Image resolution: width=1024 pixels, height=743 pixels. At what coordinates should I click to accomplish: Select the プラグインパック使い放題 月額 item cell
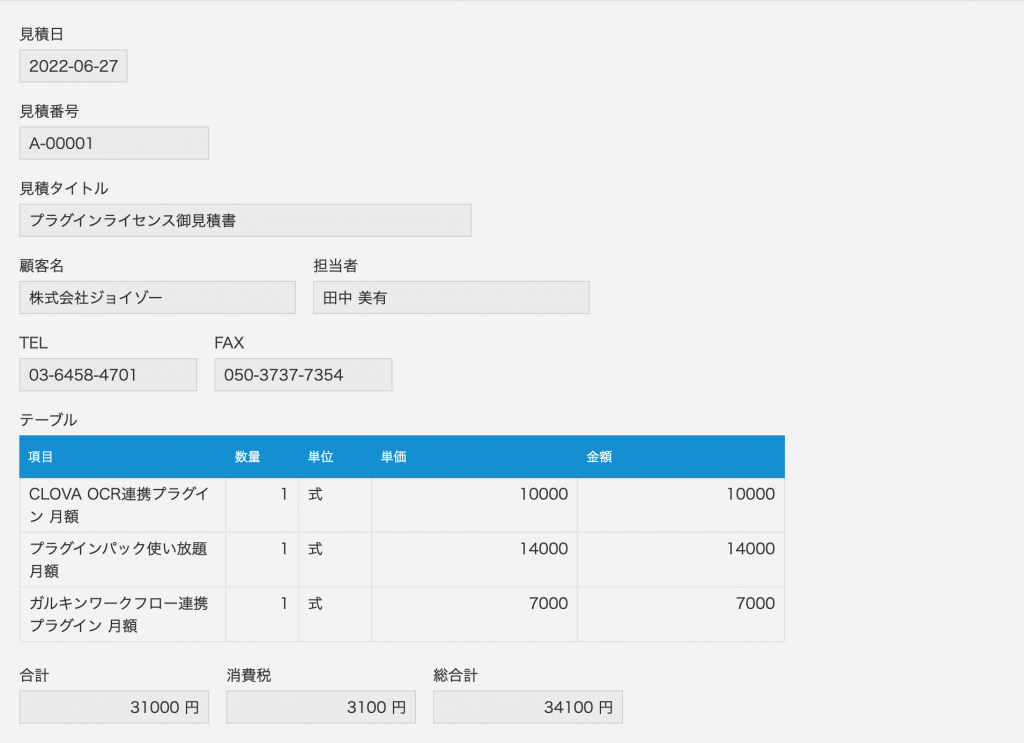point(123,560)
